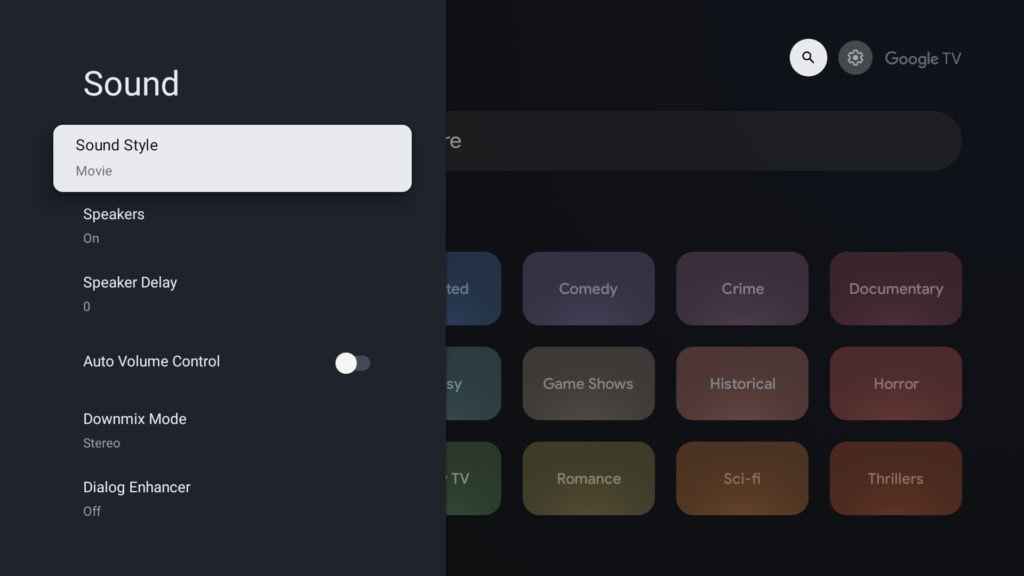Click the Google TV logo text

point(922,59)
